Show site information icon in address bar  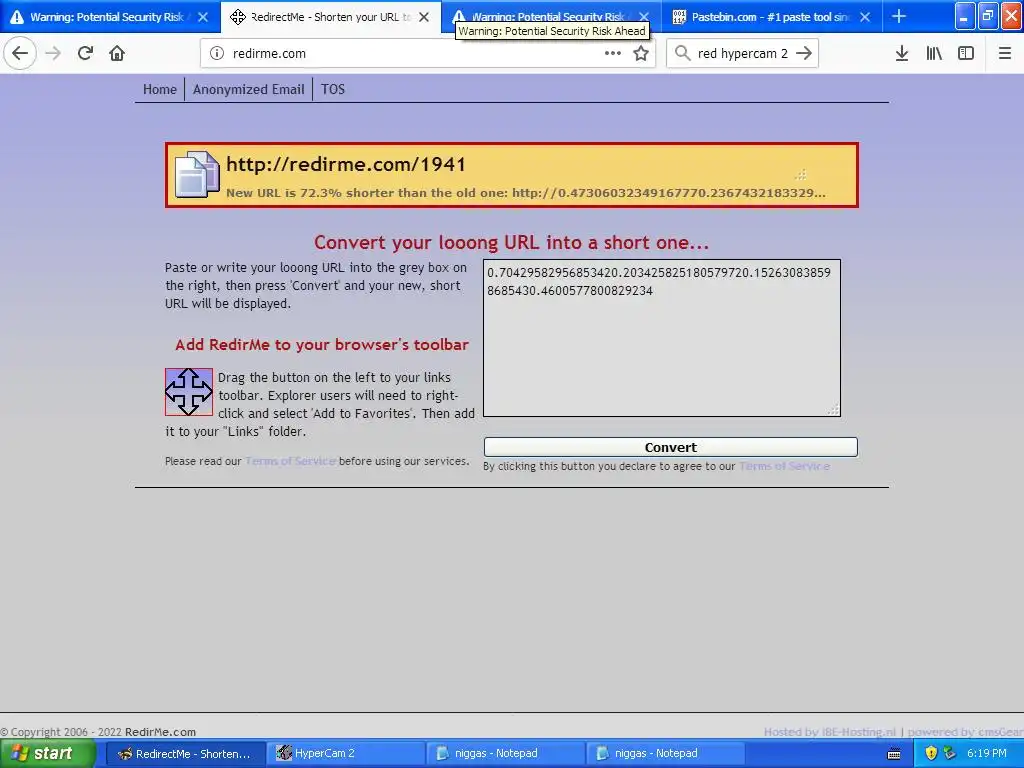217,54
